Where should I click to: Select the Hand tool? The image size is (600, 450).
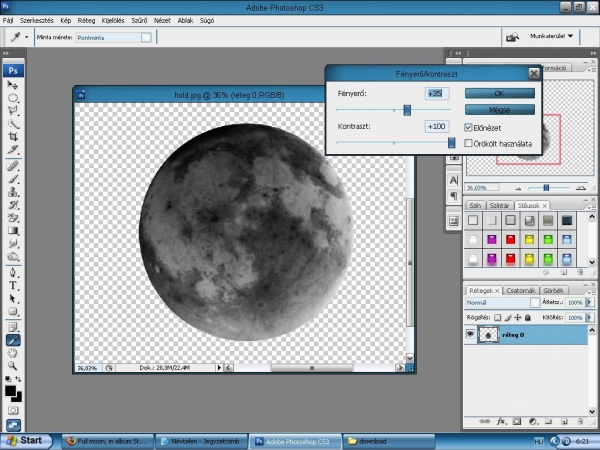click(13, 353)
